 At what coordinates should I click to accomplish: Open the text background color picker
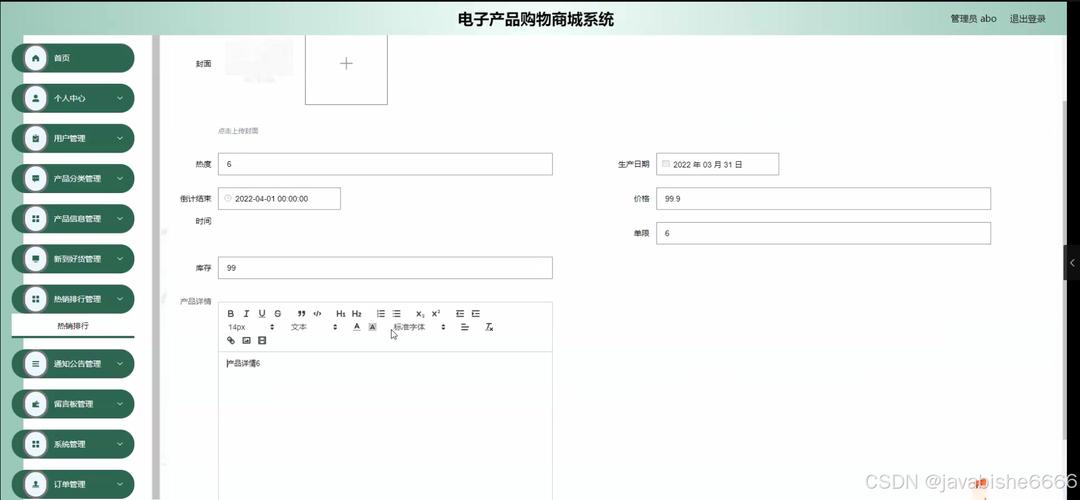pyautogui.click(x=373, y=327)
